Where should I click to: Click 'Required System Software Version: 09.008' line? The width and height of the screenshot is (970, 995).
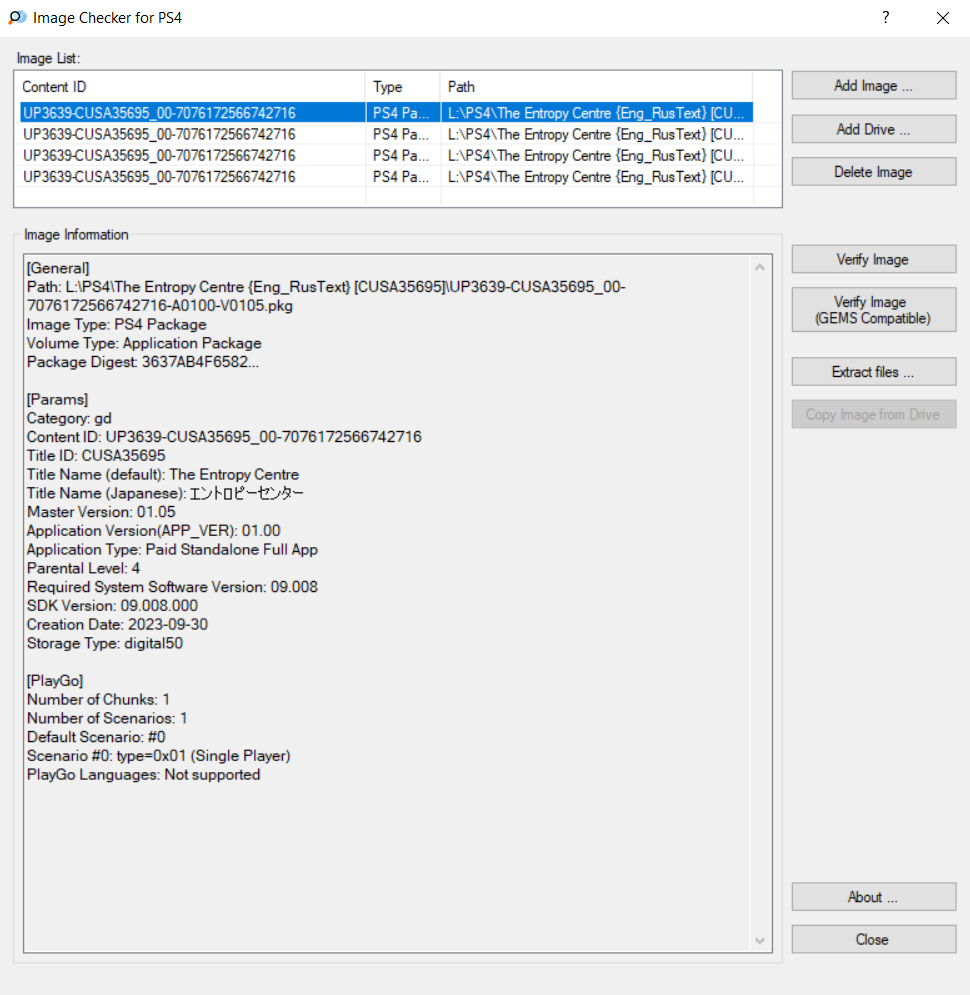[x=172, y=587]
